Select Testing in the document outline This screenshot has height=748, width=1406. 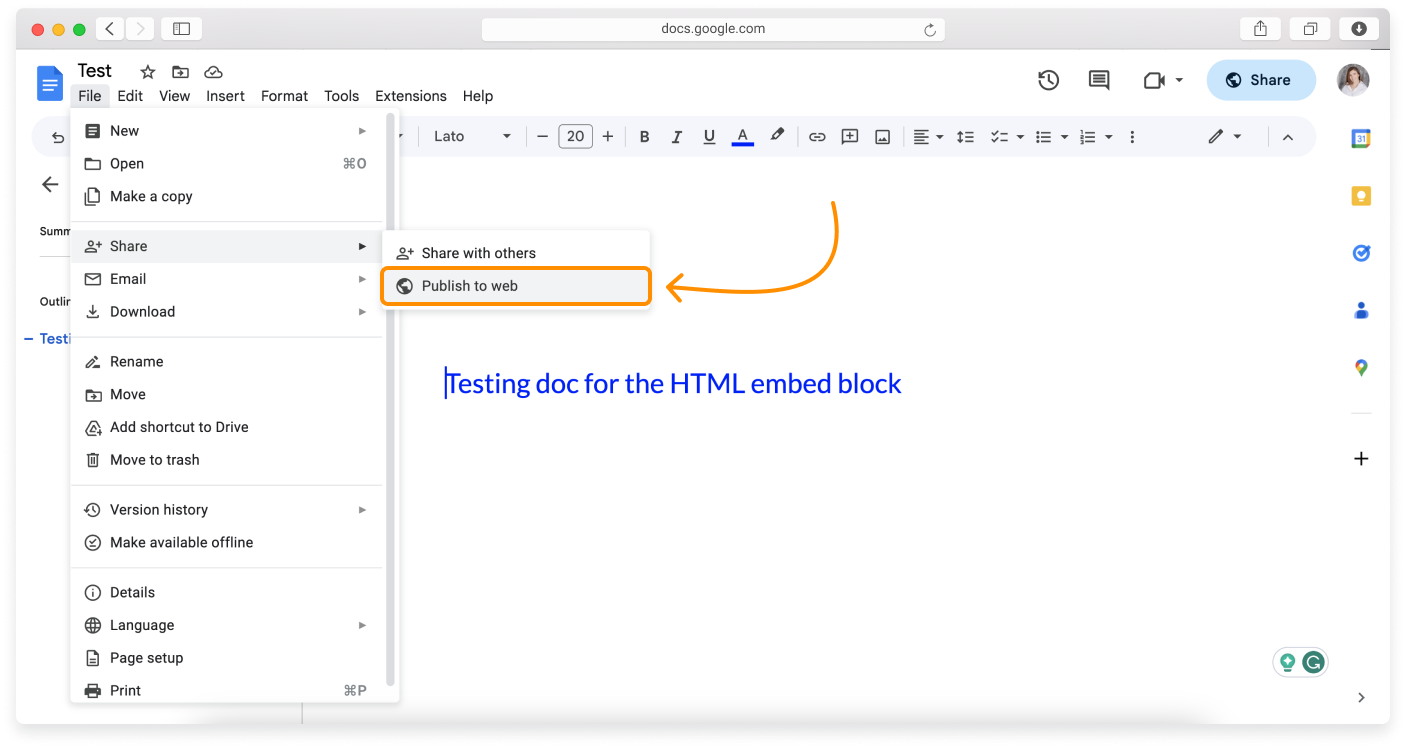click(x=55, y=338)
